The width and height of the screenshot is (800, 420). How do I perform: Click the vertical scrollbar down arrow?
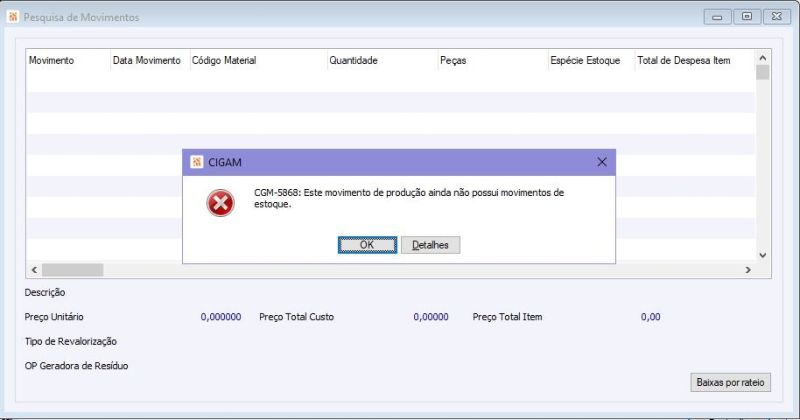click(x=763, y=255)
